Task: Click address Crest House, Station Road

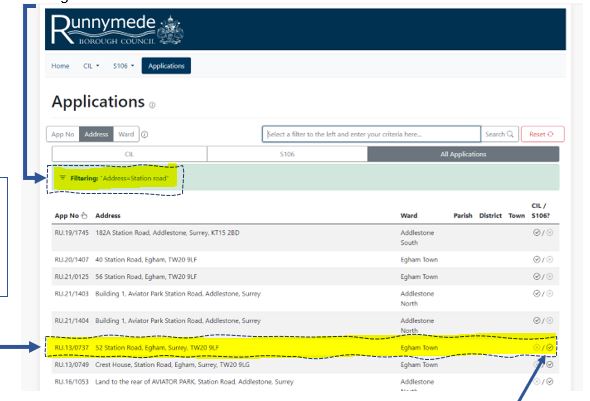Action: (172, 365)
